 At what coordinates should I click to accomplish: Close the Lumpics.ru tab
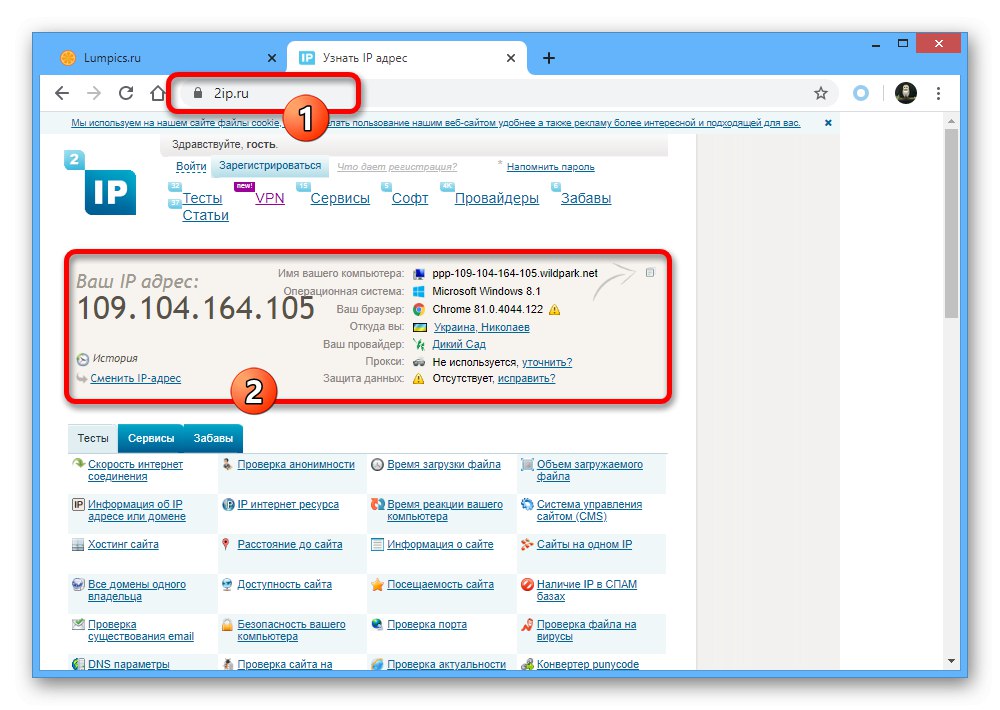tap(272, 58)
